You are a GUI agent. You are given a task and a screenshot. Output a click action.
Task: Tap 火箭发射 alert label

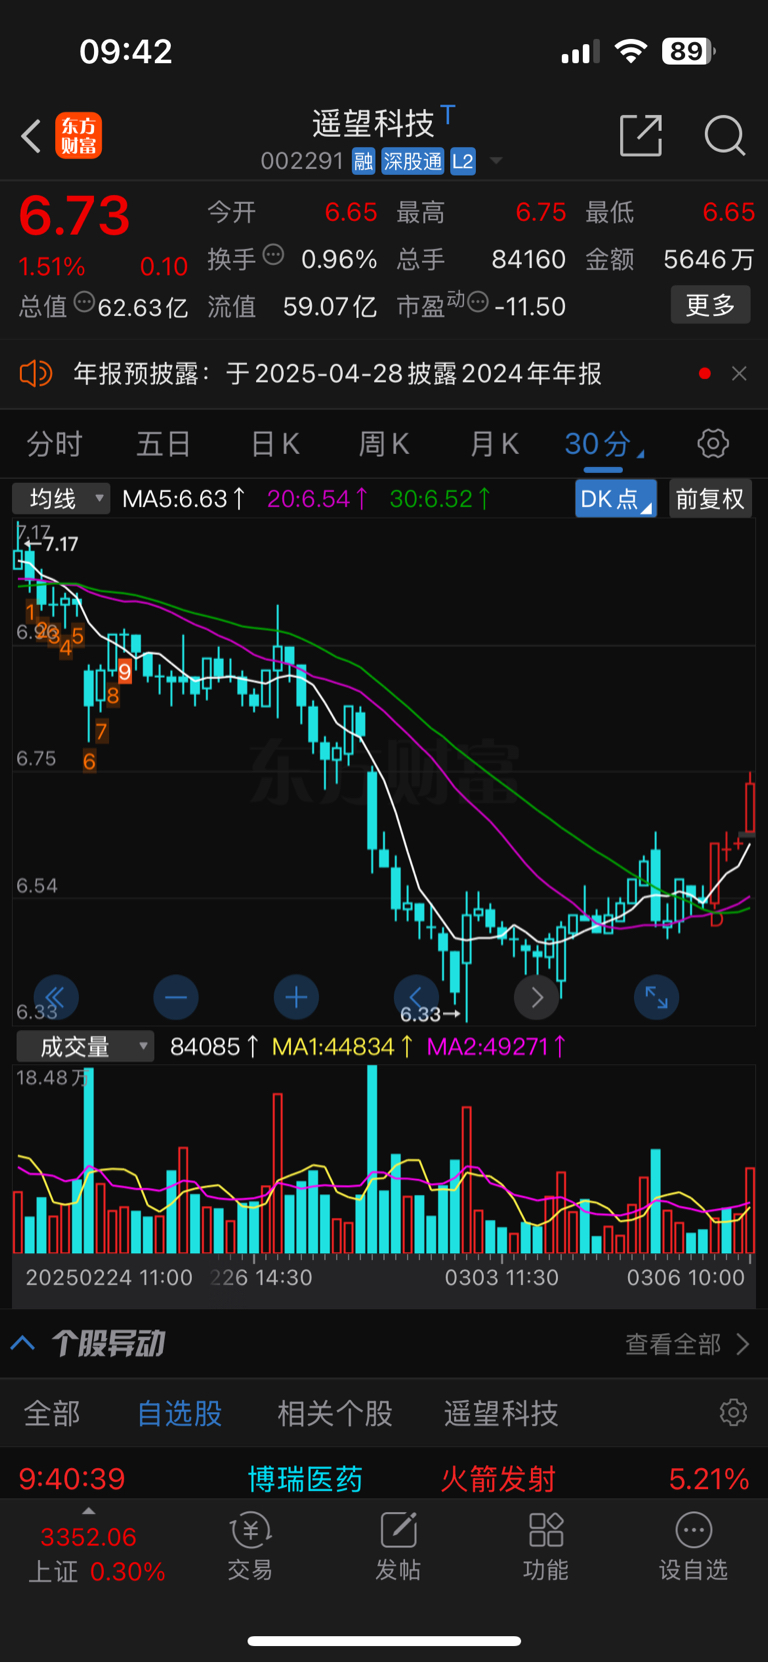pos(498,1479)
